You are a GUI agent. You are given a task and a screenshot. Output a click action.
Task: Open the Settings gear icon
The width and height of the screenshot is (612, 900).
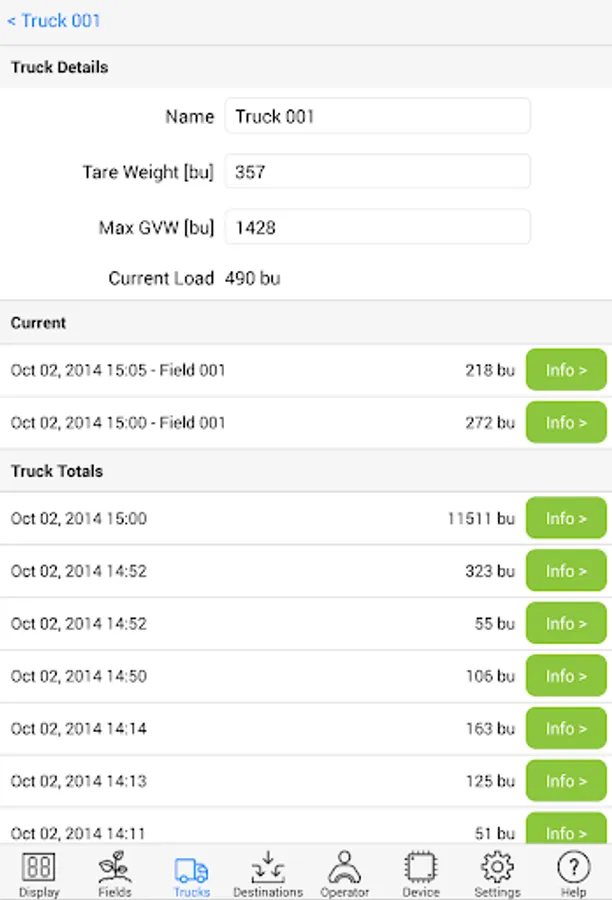point(497,867)
